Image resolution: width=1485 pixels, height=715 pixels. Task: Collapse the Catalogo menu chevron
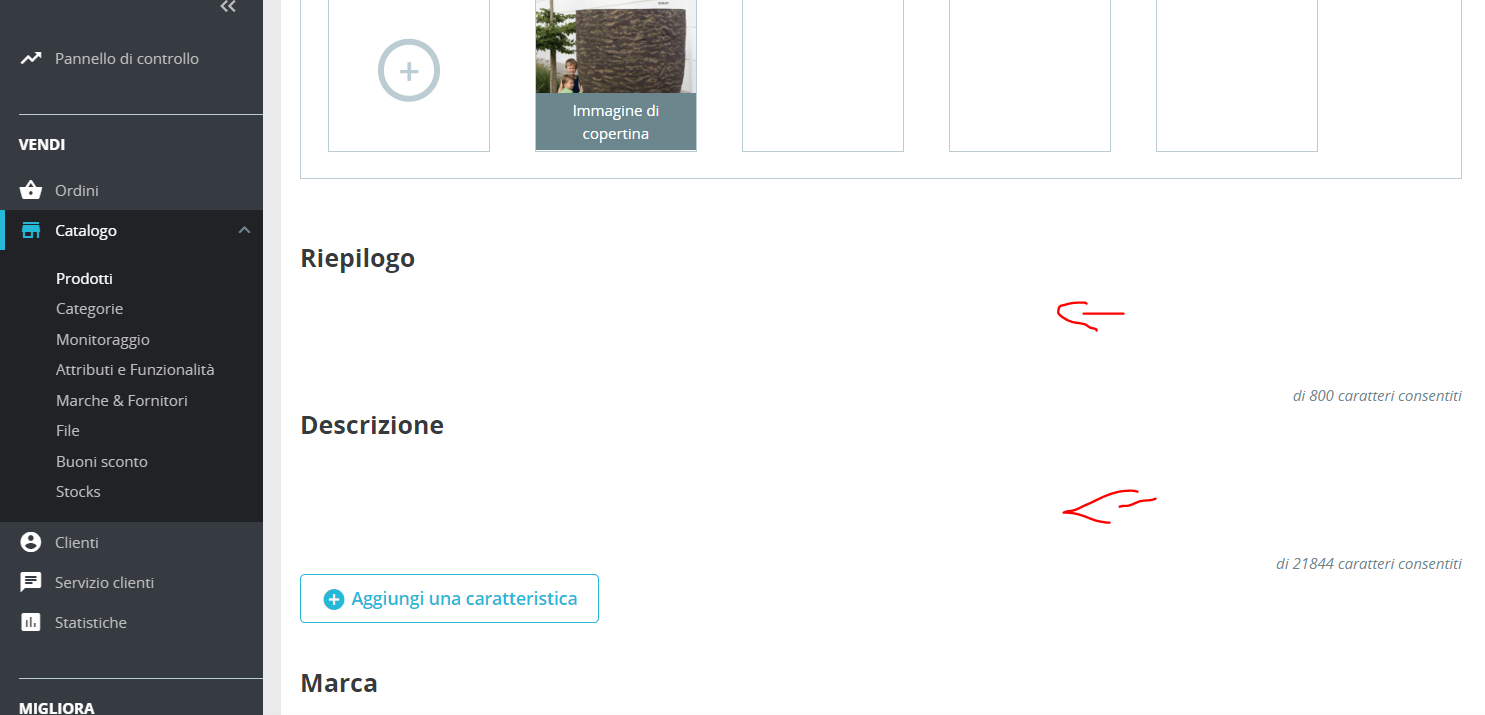click(244, 230)
